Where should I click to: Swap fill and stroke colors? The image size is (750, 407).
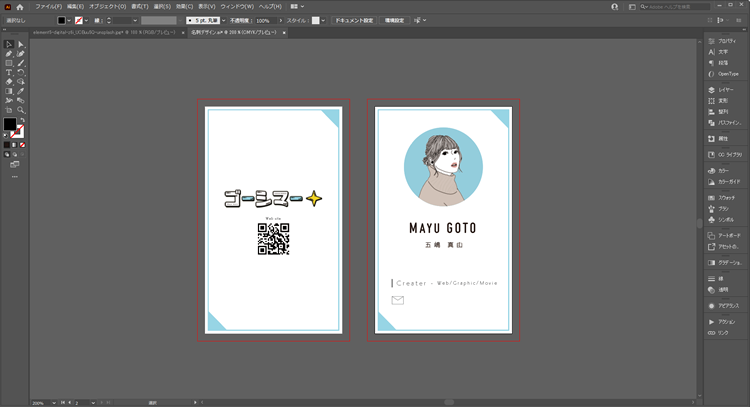[22, 120]
